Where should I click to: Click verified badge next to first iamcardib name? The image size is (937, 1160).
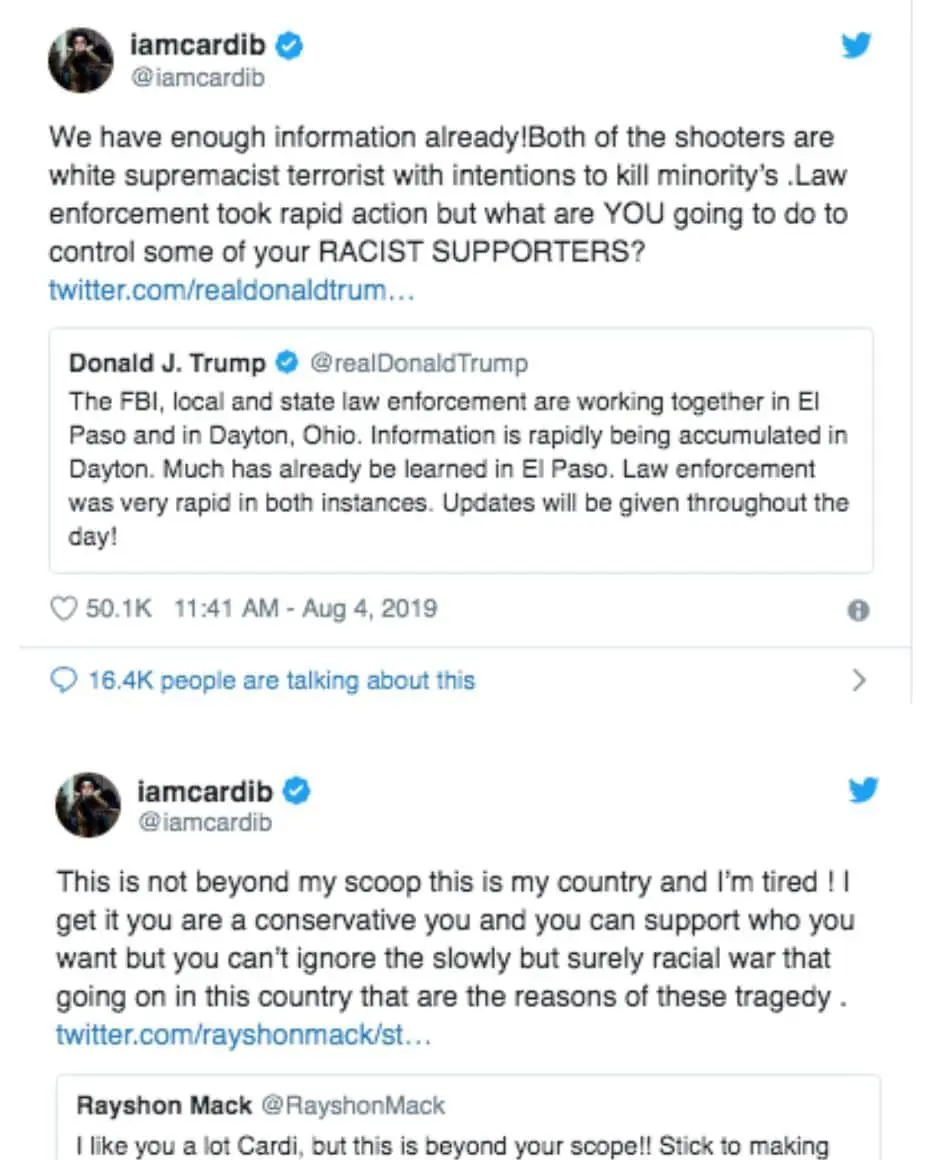(290, 45)
